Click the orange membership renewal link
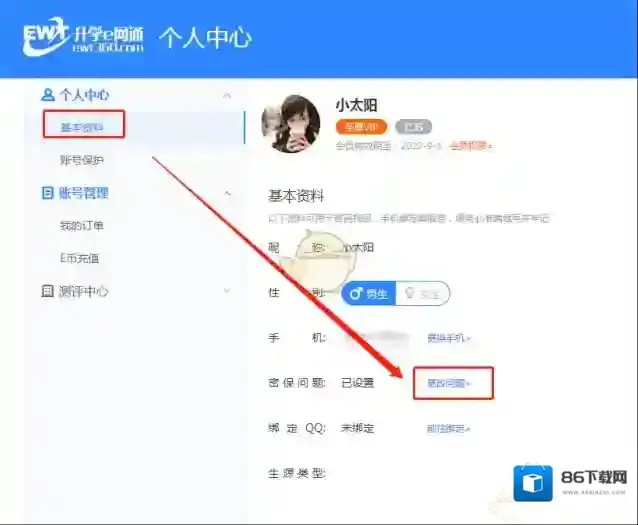 [x=470, y=145]
